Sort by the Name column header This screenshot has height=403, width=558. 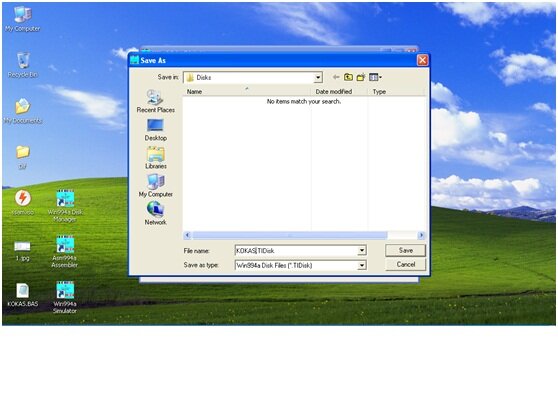click(x=247, y=91)
